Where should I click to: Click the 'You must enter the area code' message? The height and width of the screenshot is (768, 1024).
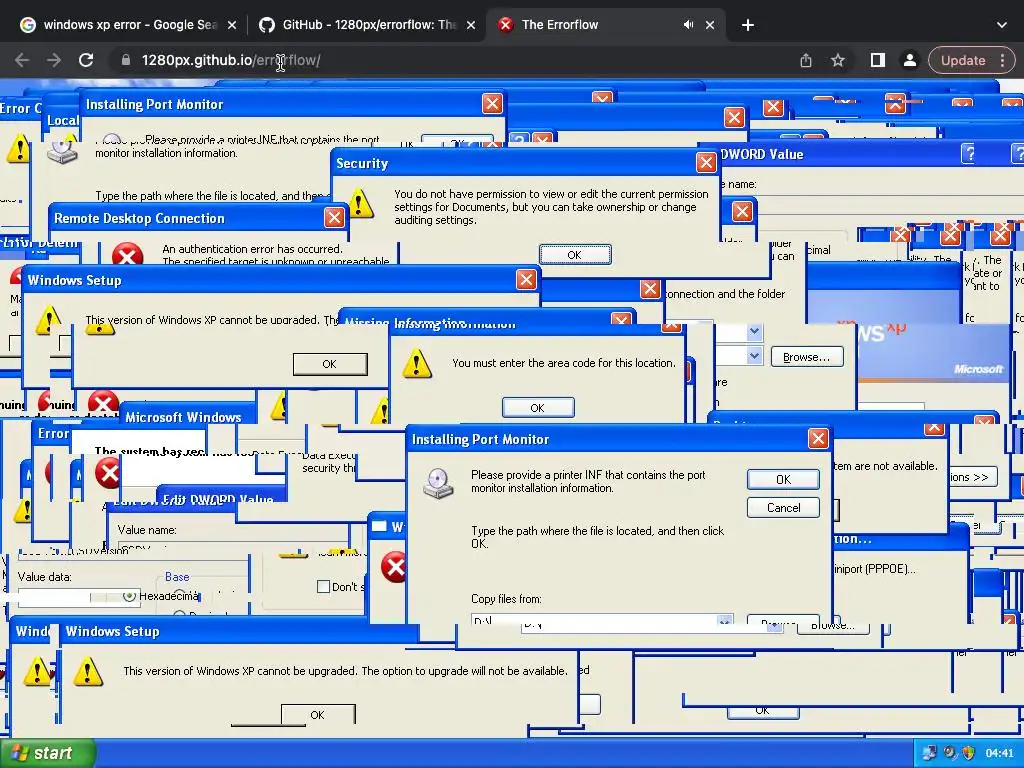(x=564, y=362)
